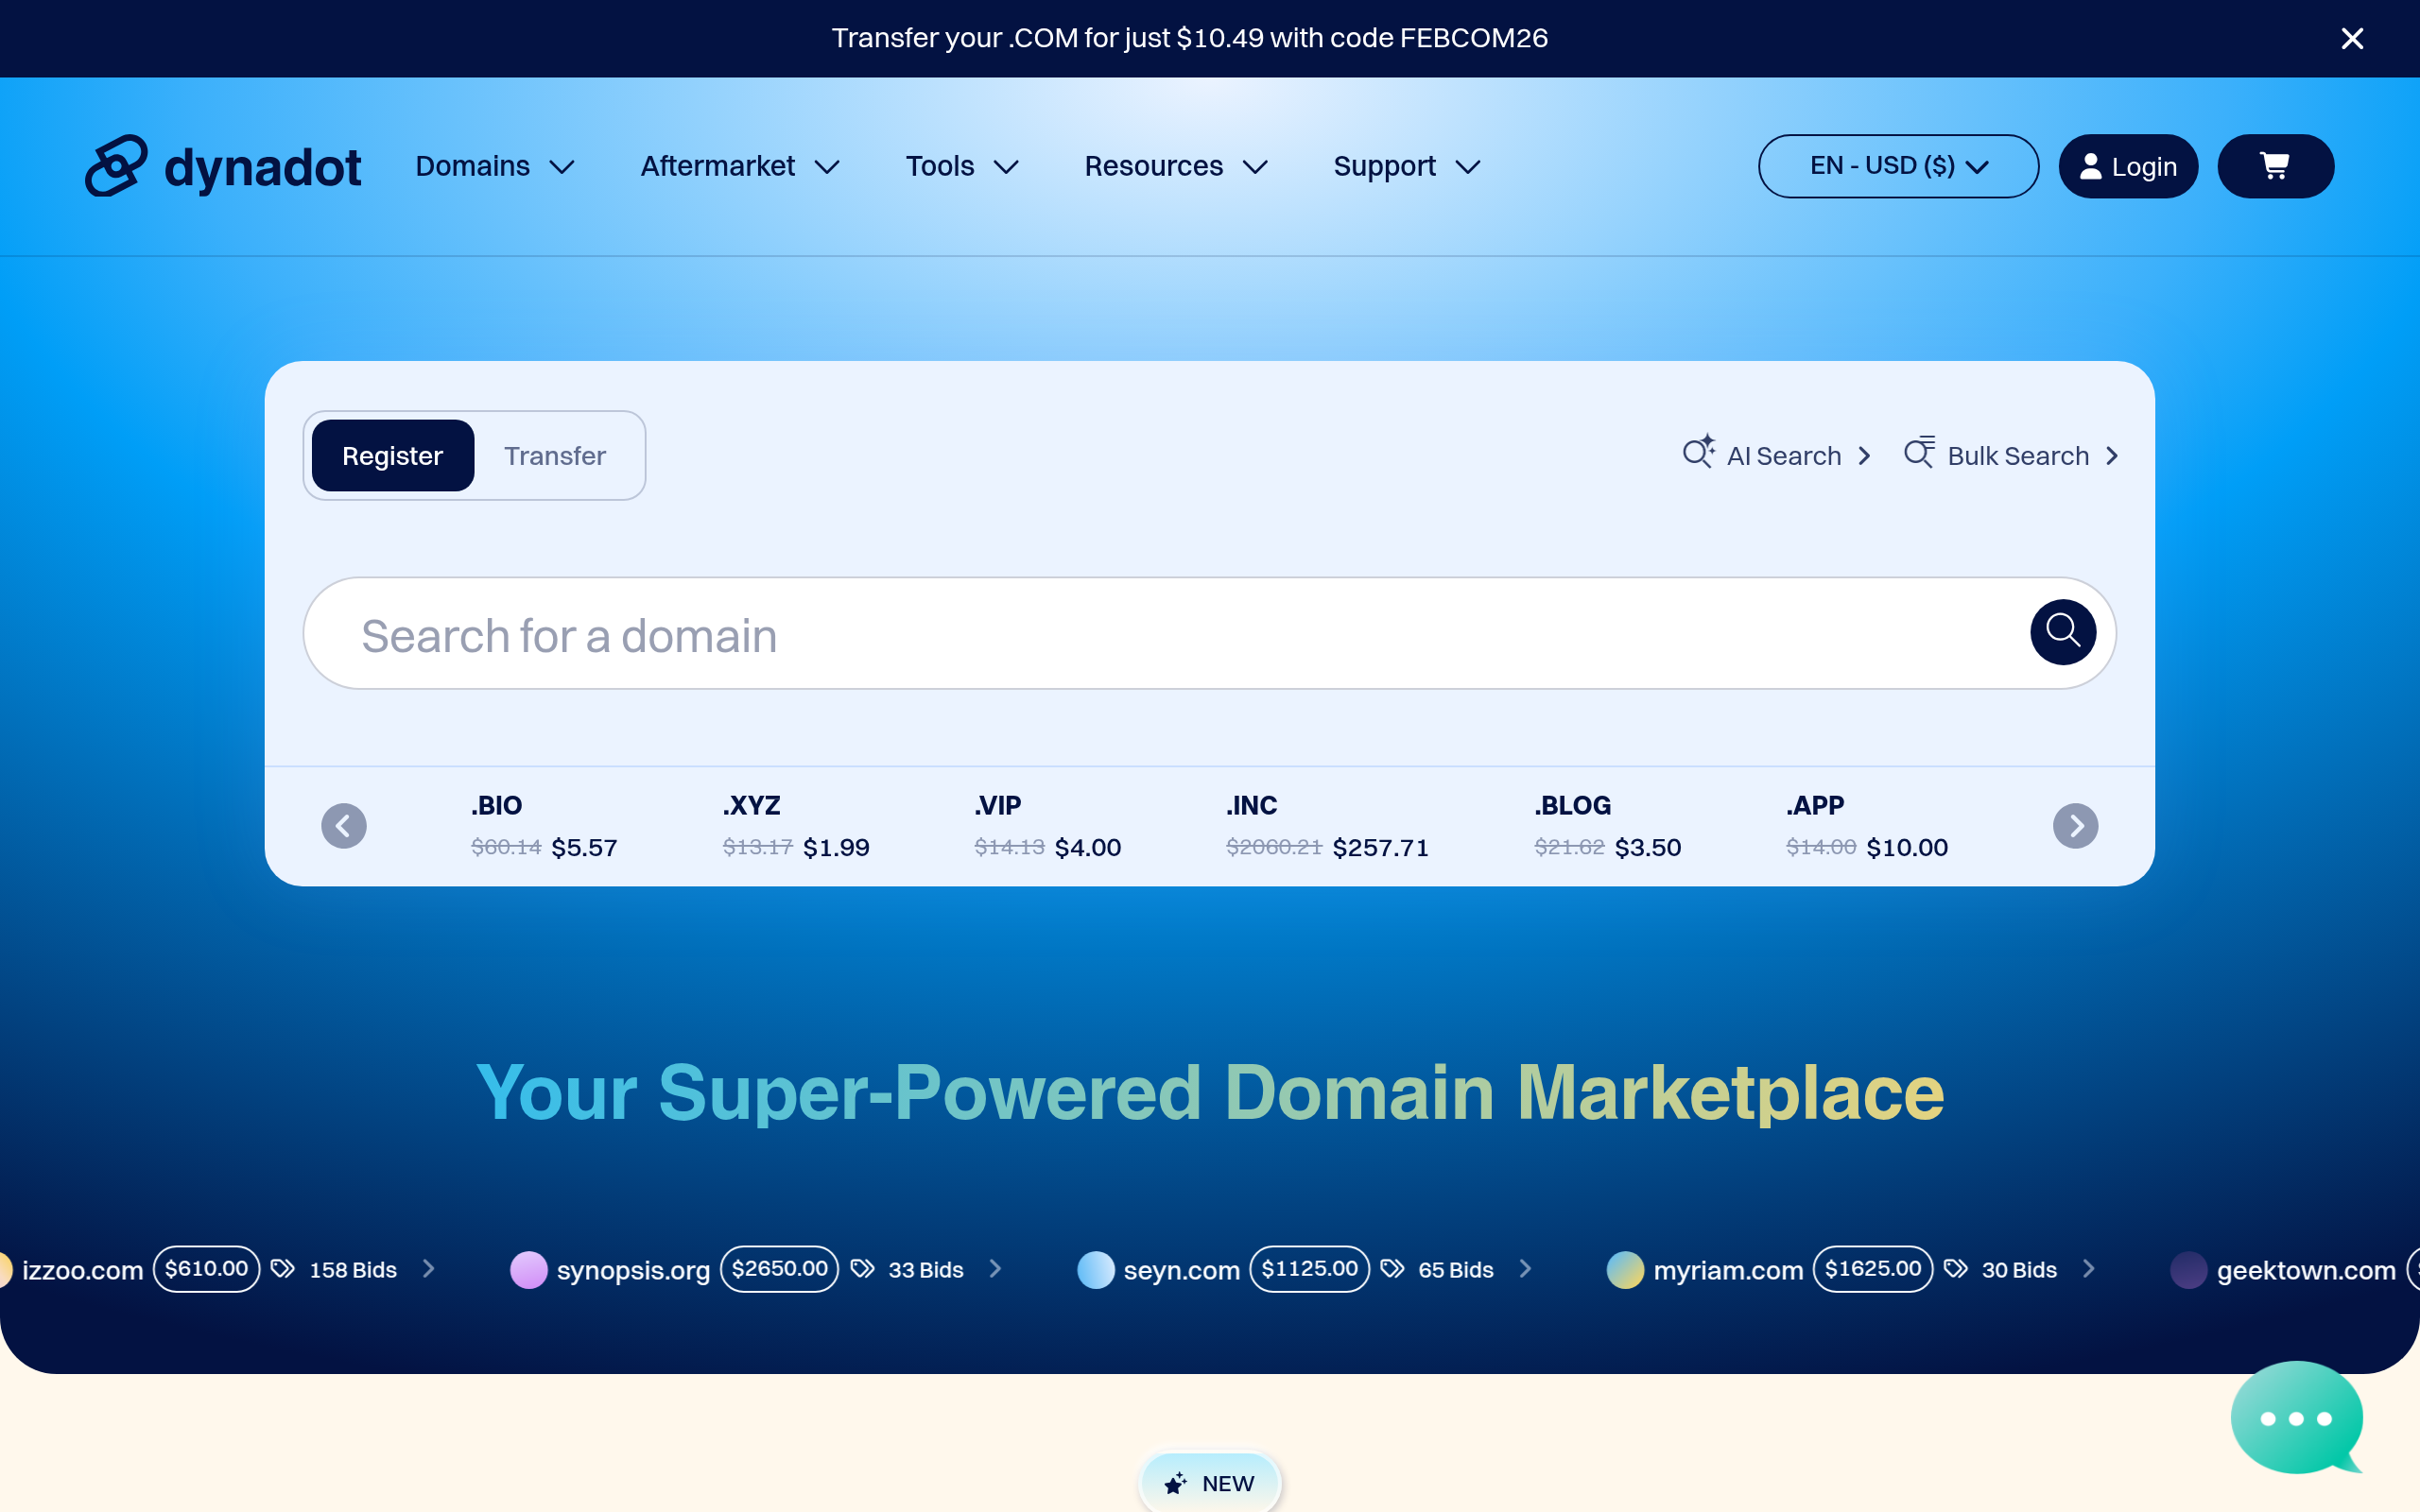Click the magnifying glass search button
This screenshot has width=2420, height=1512.
pos(2062,631)
